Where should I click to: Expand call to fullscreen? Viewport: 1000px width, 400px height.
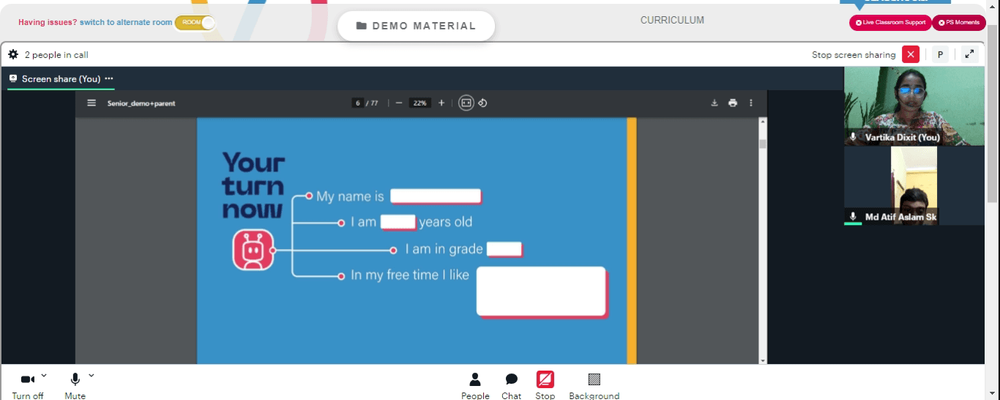969,55
